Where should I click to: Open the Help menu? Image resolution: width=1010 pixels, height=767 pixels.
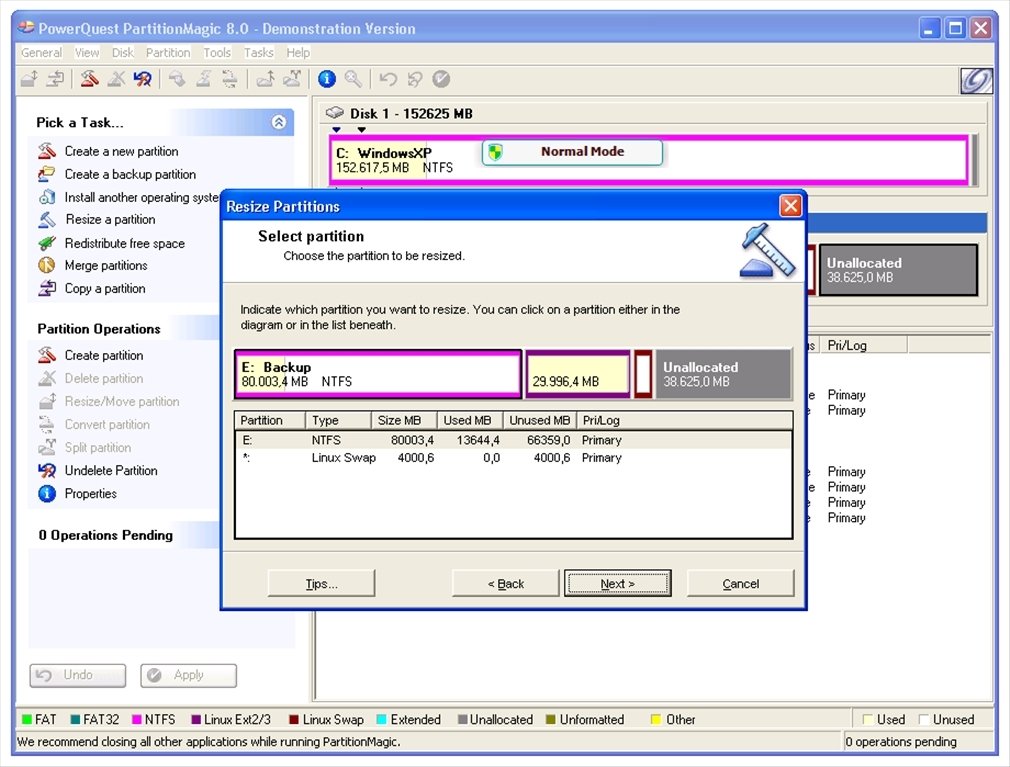coord(298,53)
